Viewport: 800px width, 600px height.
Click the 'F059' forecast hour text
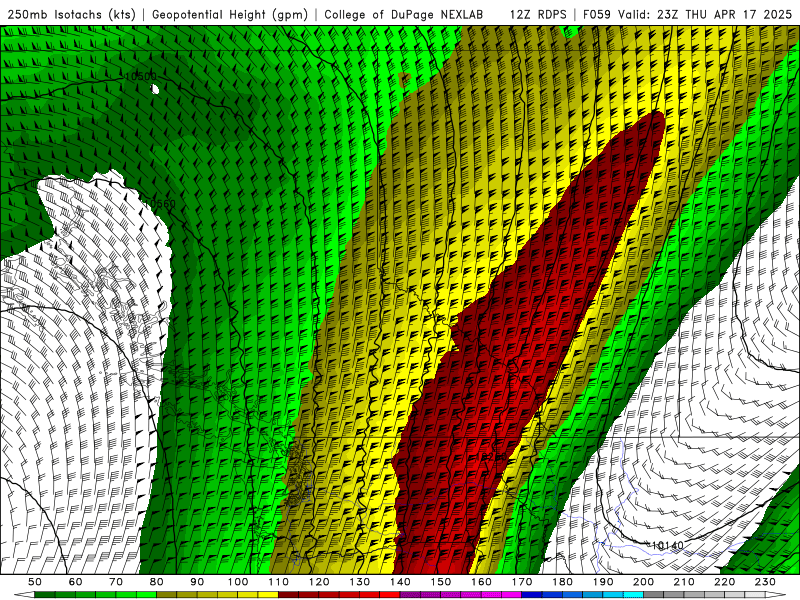pos(597,14)
